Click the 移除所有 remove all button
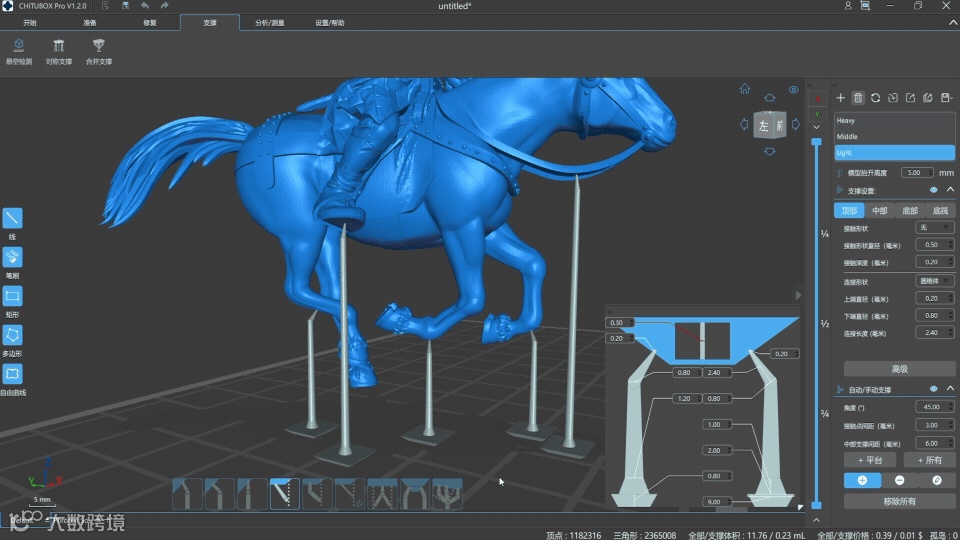 [899, 501]
